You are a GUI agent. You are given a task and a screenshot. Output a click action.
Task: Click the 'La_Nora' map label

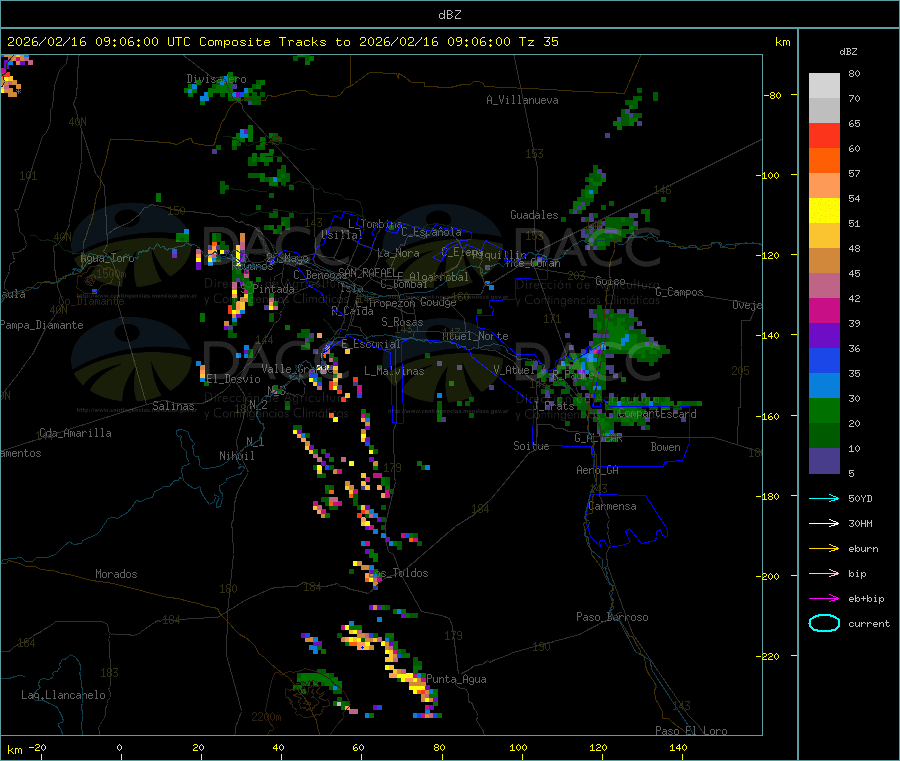[398, 253]
